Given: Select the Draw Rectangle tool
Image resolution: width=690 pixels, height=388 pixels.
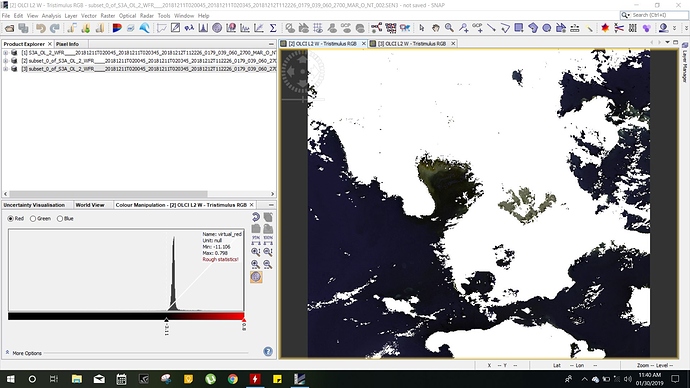Looking at the screenshot, I should 519,28.
